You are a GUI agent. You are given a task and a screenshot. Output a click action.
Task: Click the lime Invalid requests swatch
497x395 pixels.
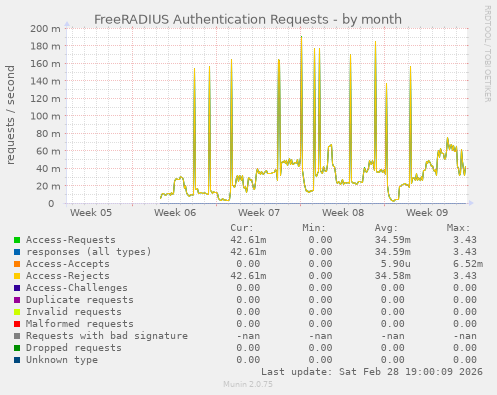point(17,312)
